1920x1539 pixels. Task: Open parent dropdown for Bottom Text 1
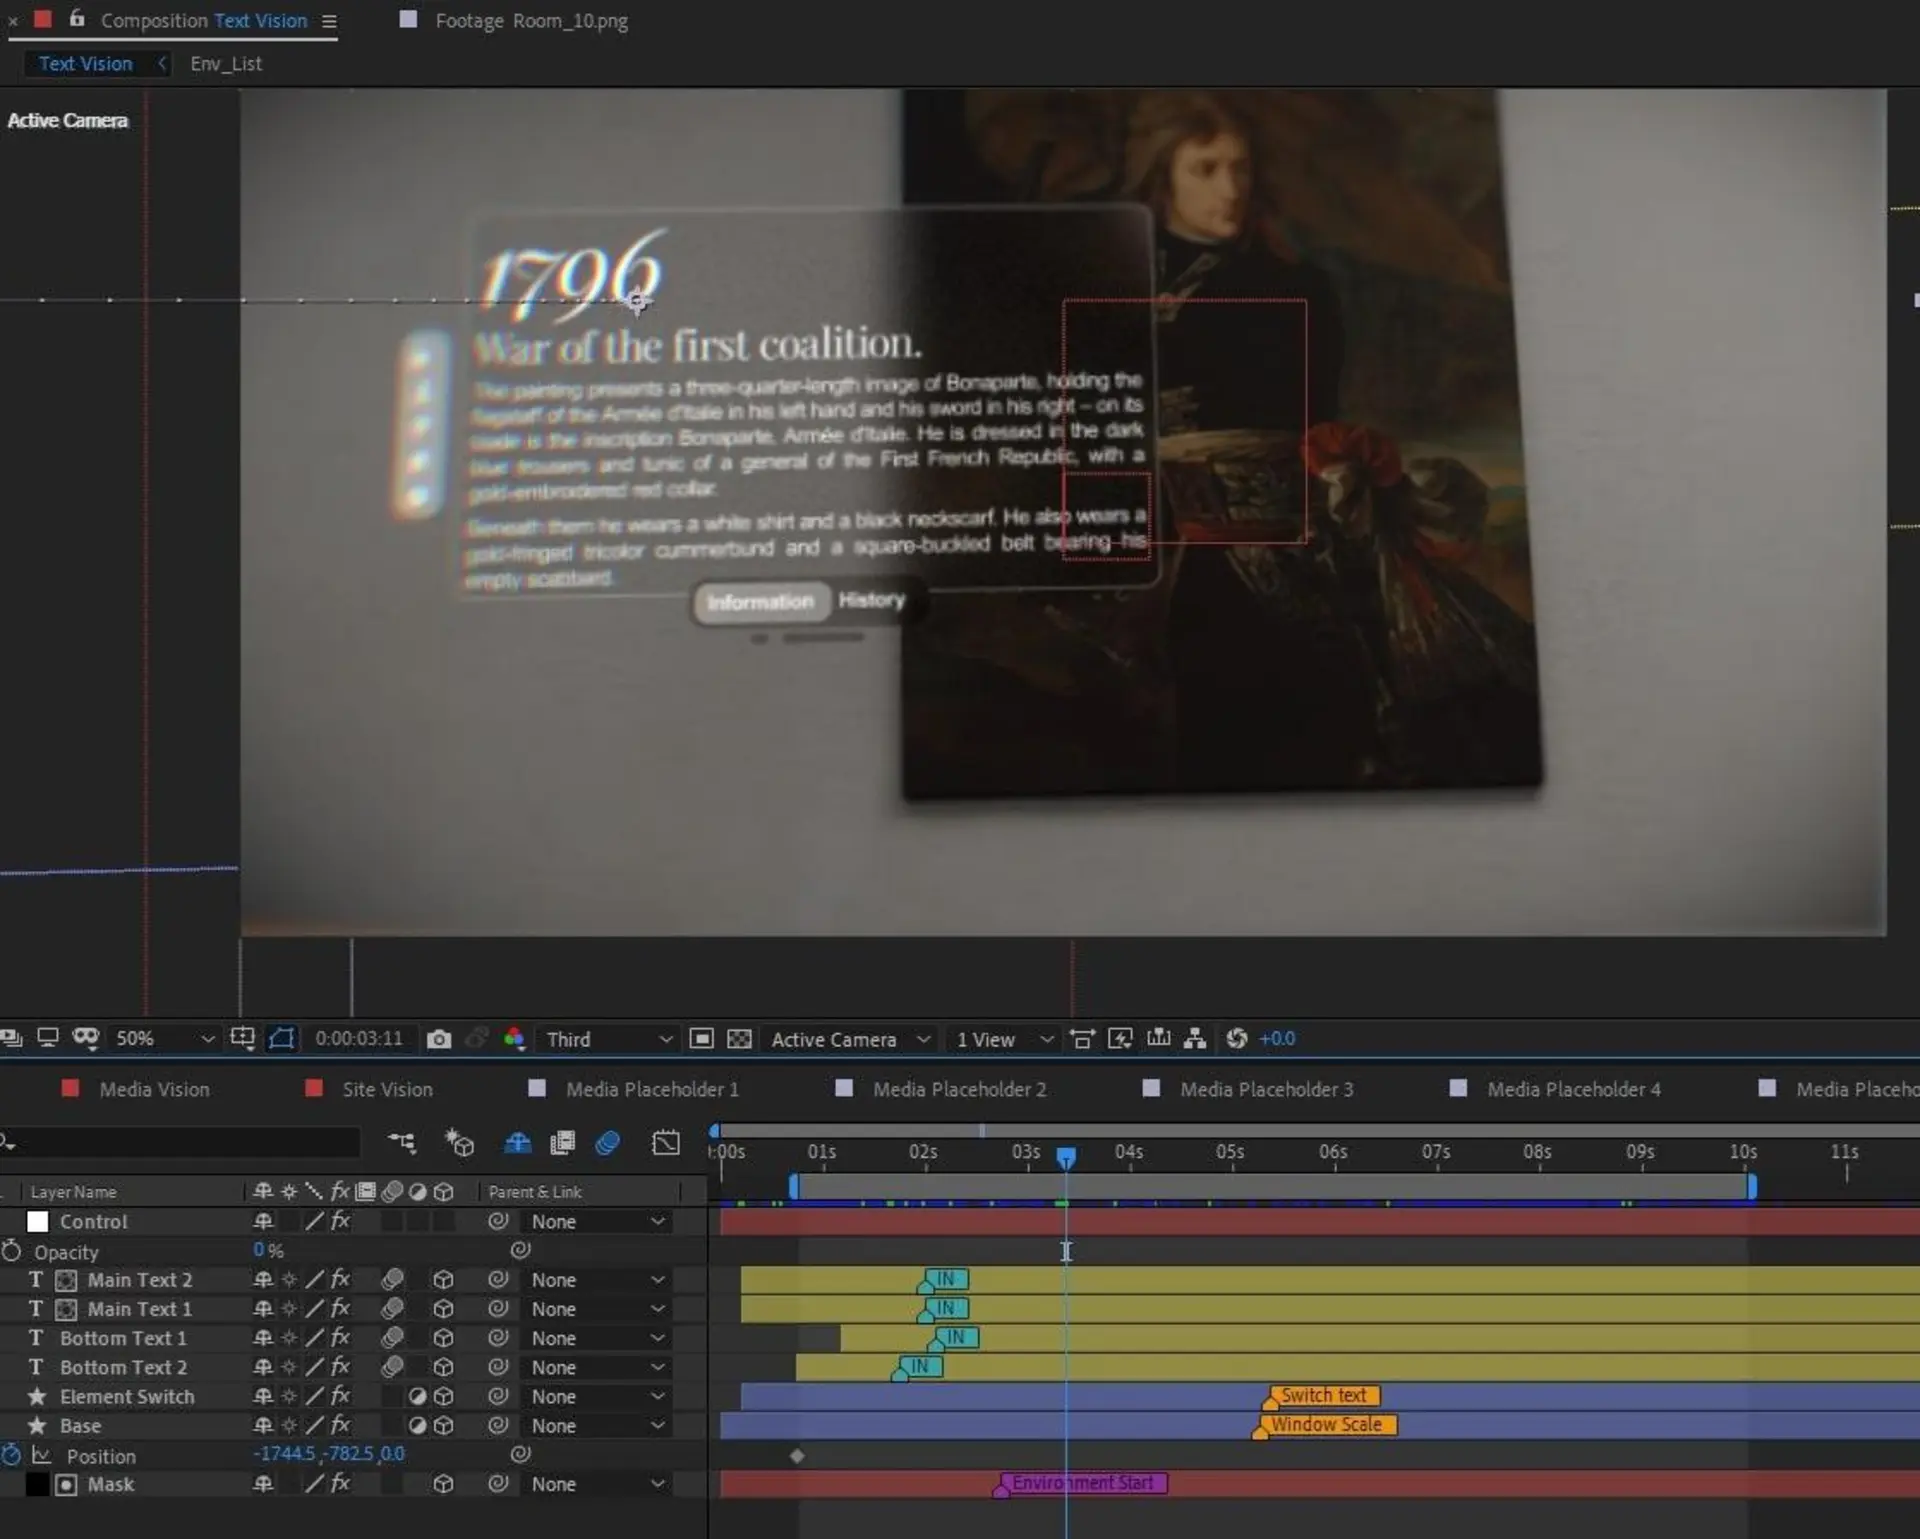[x=597, y=1337]
